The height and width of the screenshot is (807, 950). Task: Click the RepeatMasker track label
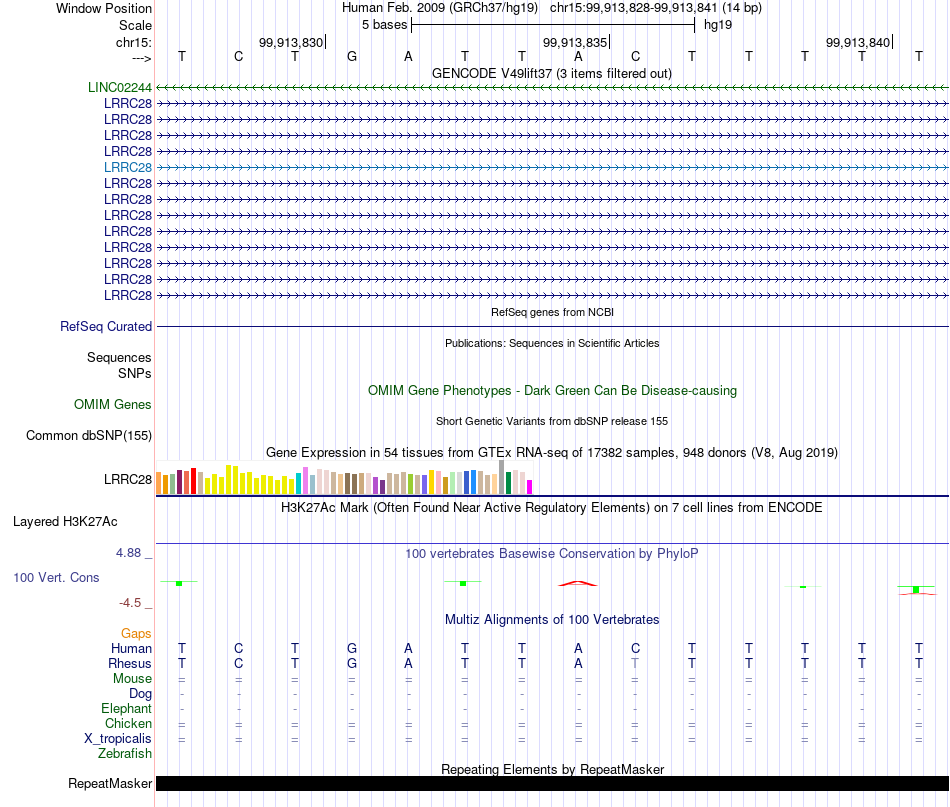point(110,783)
